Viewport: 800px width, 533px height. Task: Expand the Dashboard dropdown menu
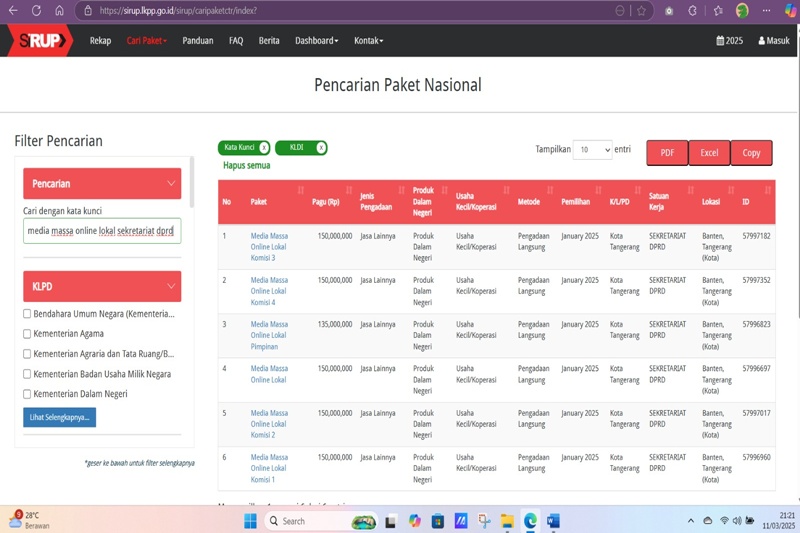coord(316,41)
